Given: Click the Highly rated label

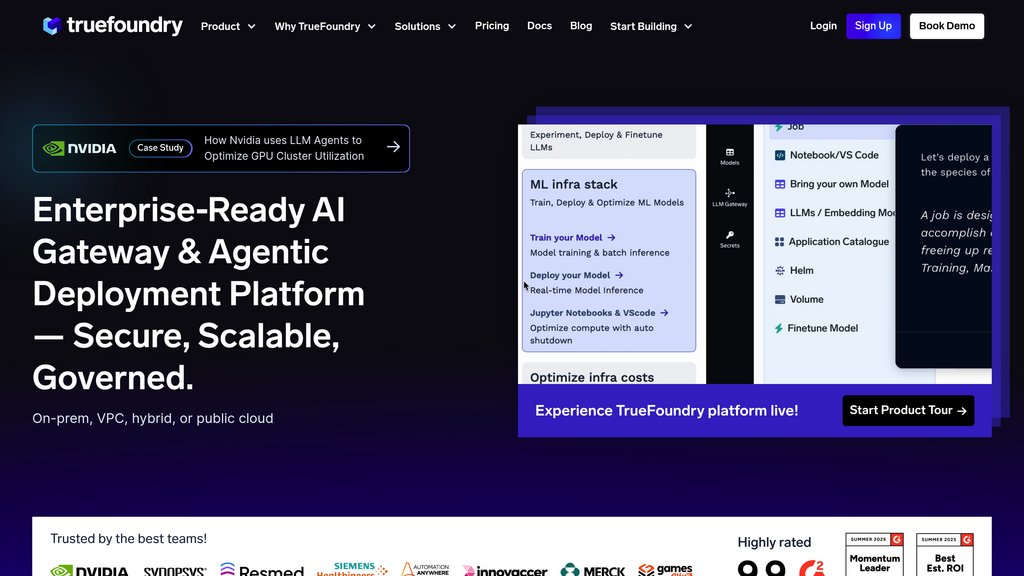Looking at the screenshot, I should tap(774, 543).
